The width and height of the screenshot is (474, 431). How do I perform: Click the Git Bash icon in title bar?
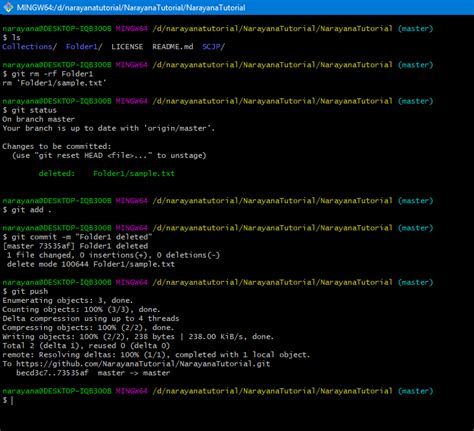pyautogui.click(x=8, y=7)
